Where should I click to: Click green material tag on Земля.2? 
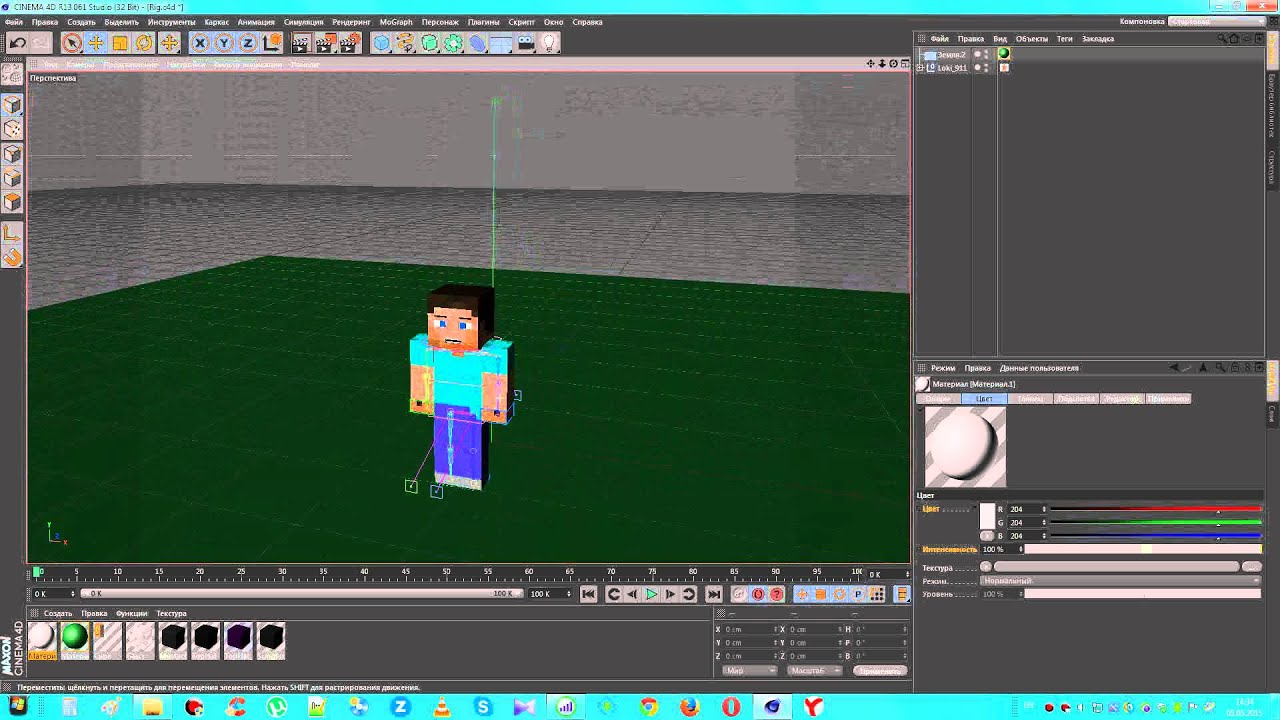[x=1004, y=54]
